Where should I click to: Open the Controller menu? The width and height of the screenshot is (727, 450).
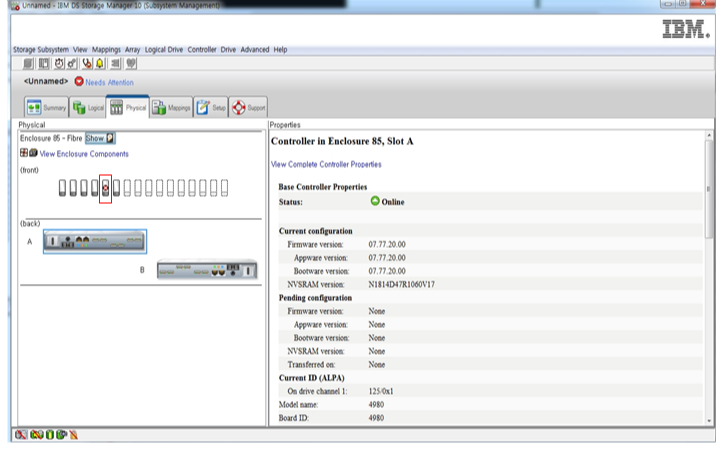click(202, 50)
